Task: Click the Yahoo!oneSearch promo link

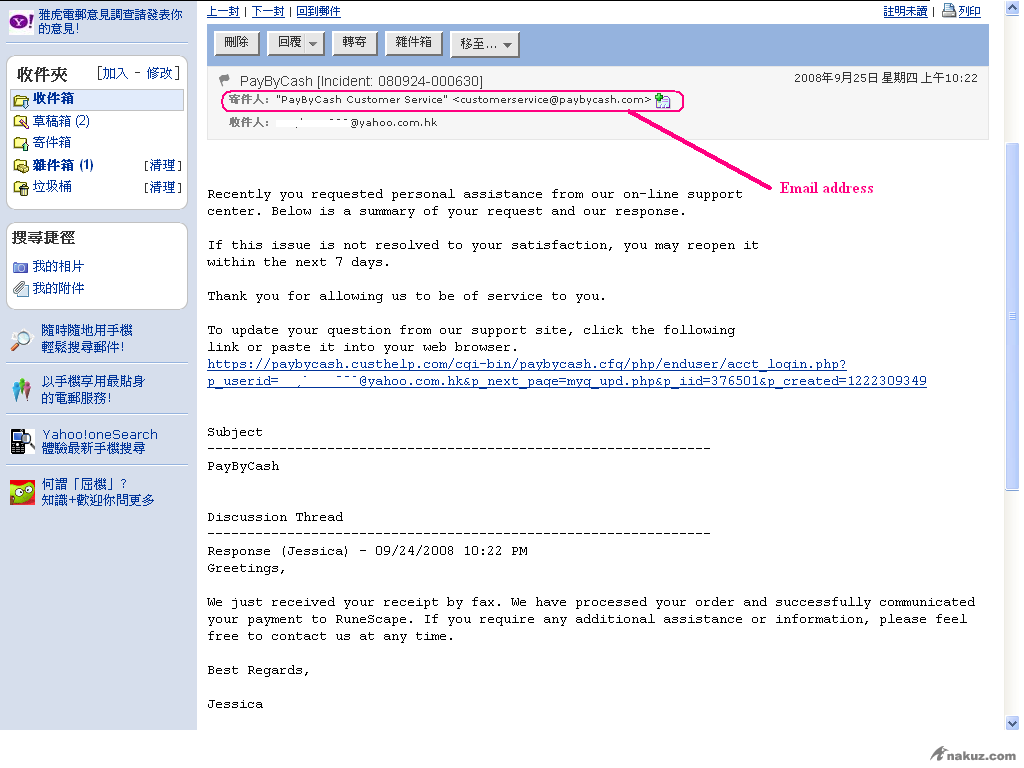Action: click(99, 441)
